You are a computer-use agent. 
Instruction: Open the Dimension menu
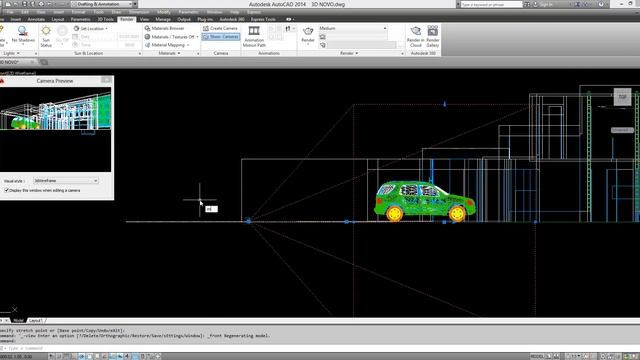tap(139, 12)
